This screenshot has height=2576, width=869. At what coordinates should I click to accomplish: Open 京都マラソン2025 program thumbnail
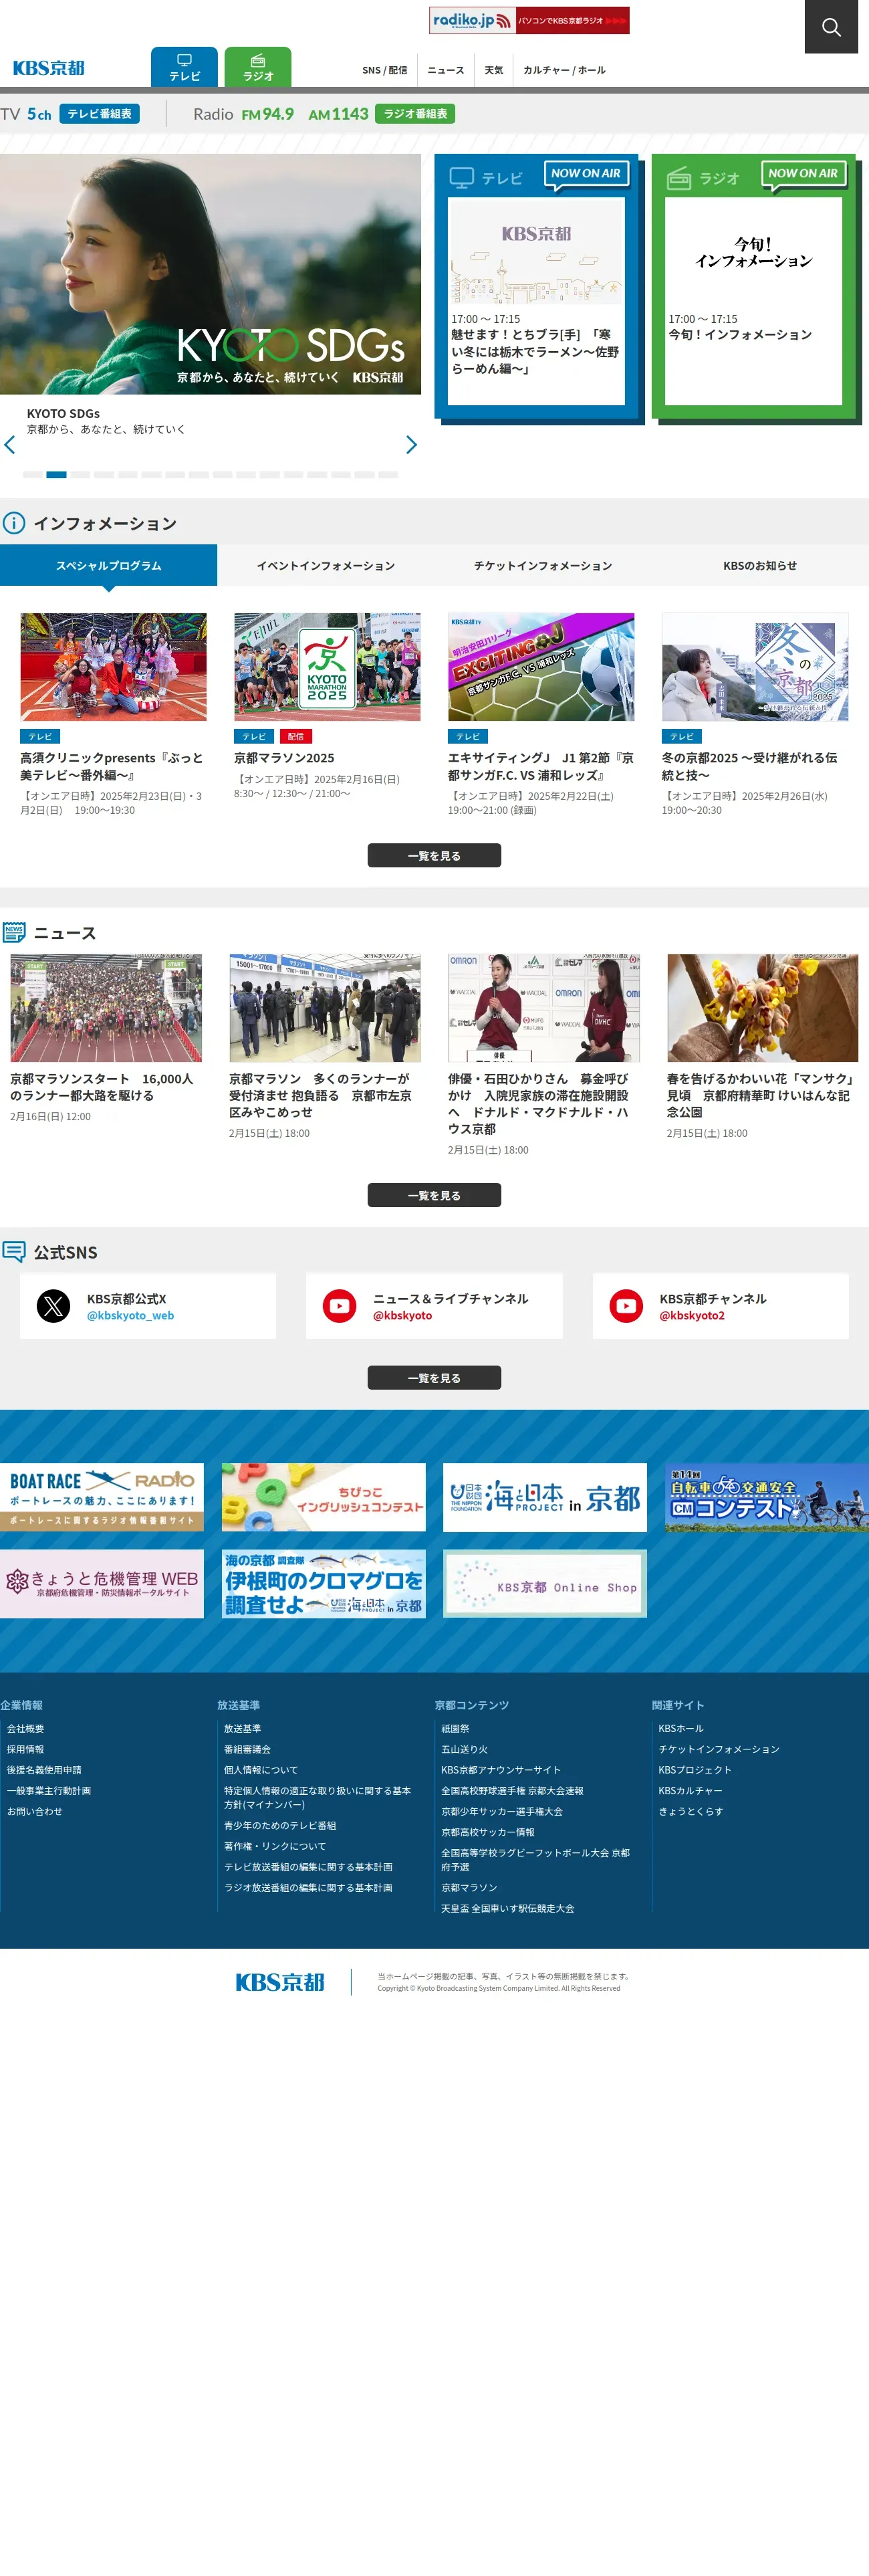[327, 667]
